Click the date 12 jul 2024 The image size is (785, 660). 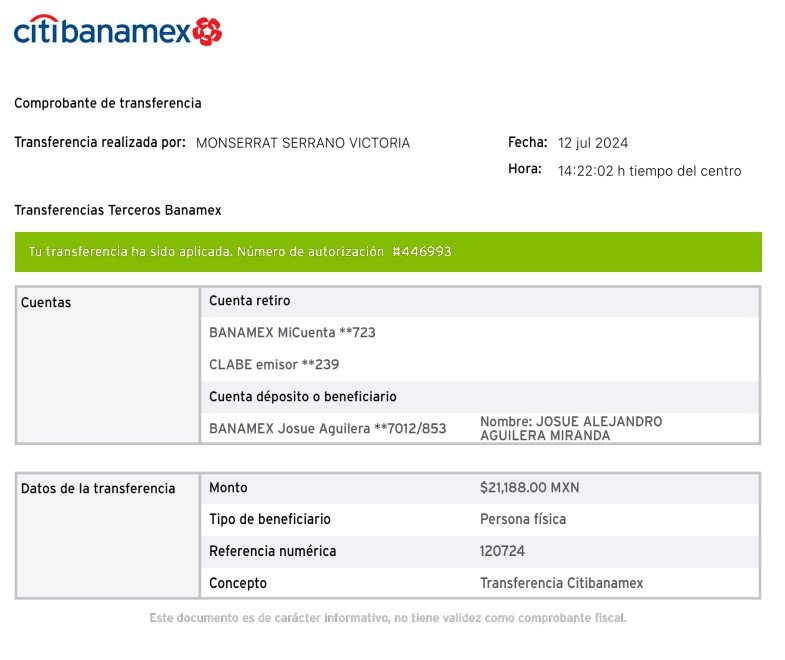593,143
